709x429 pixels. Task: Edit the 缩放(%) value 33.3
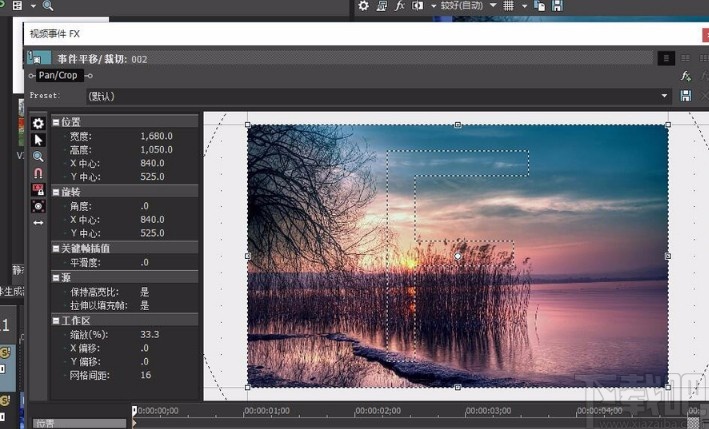click(150, 335)
